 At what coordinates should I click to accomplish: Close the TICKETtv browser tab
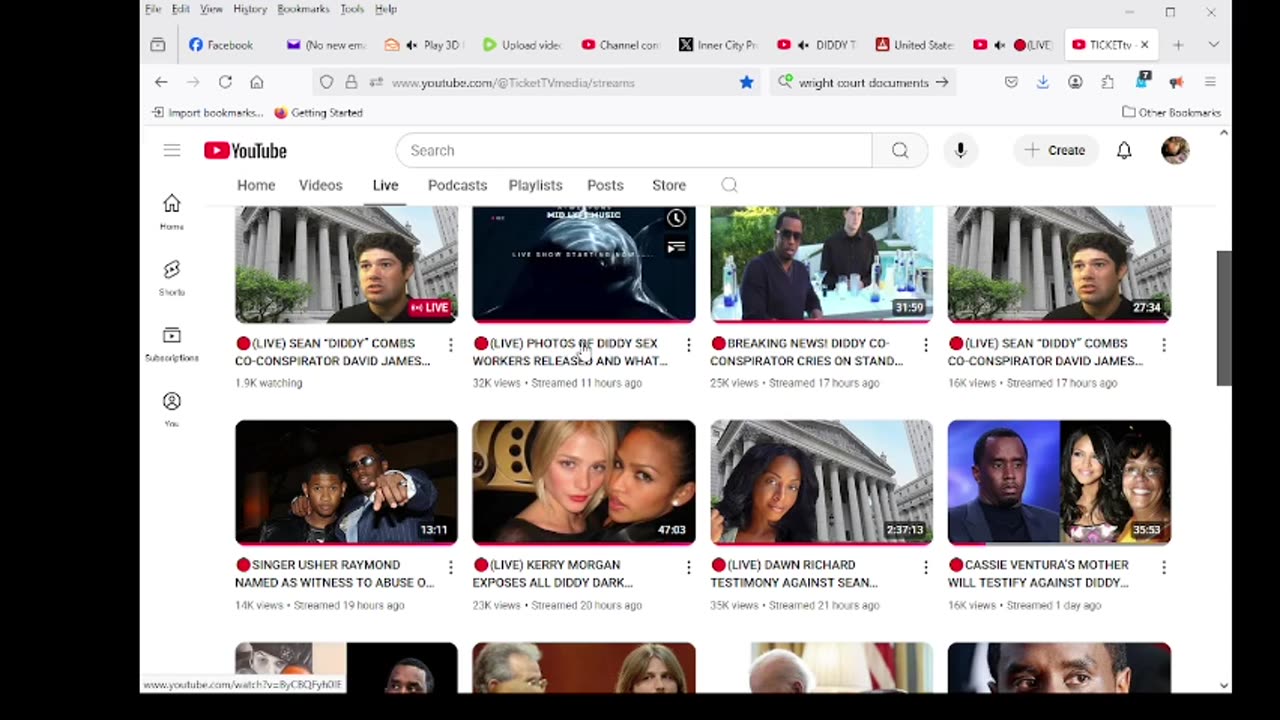click(1145, 45)
